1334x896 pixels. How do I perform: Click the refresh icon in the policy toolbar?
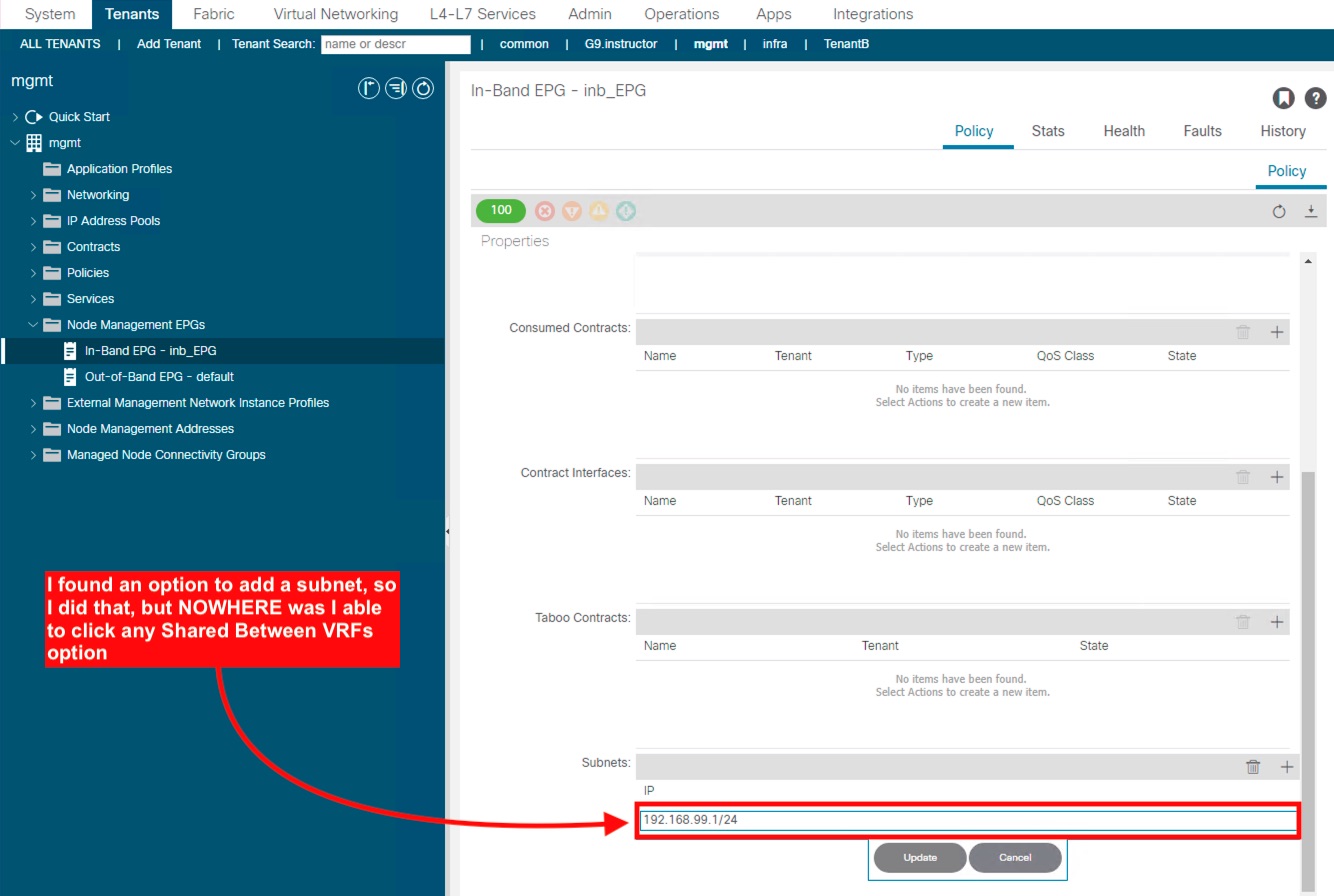coord(1279,211)
